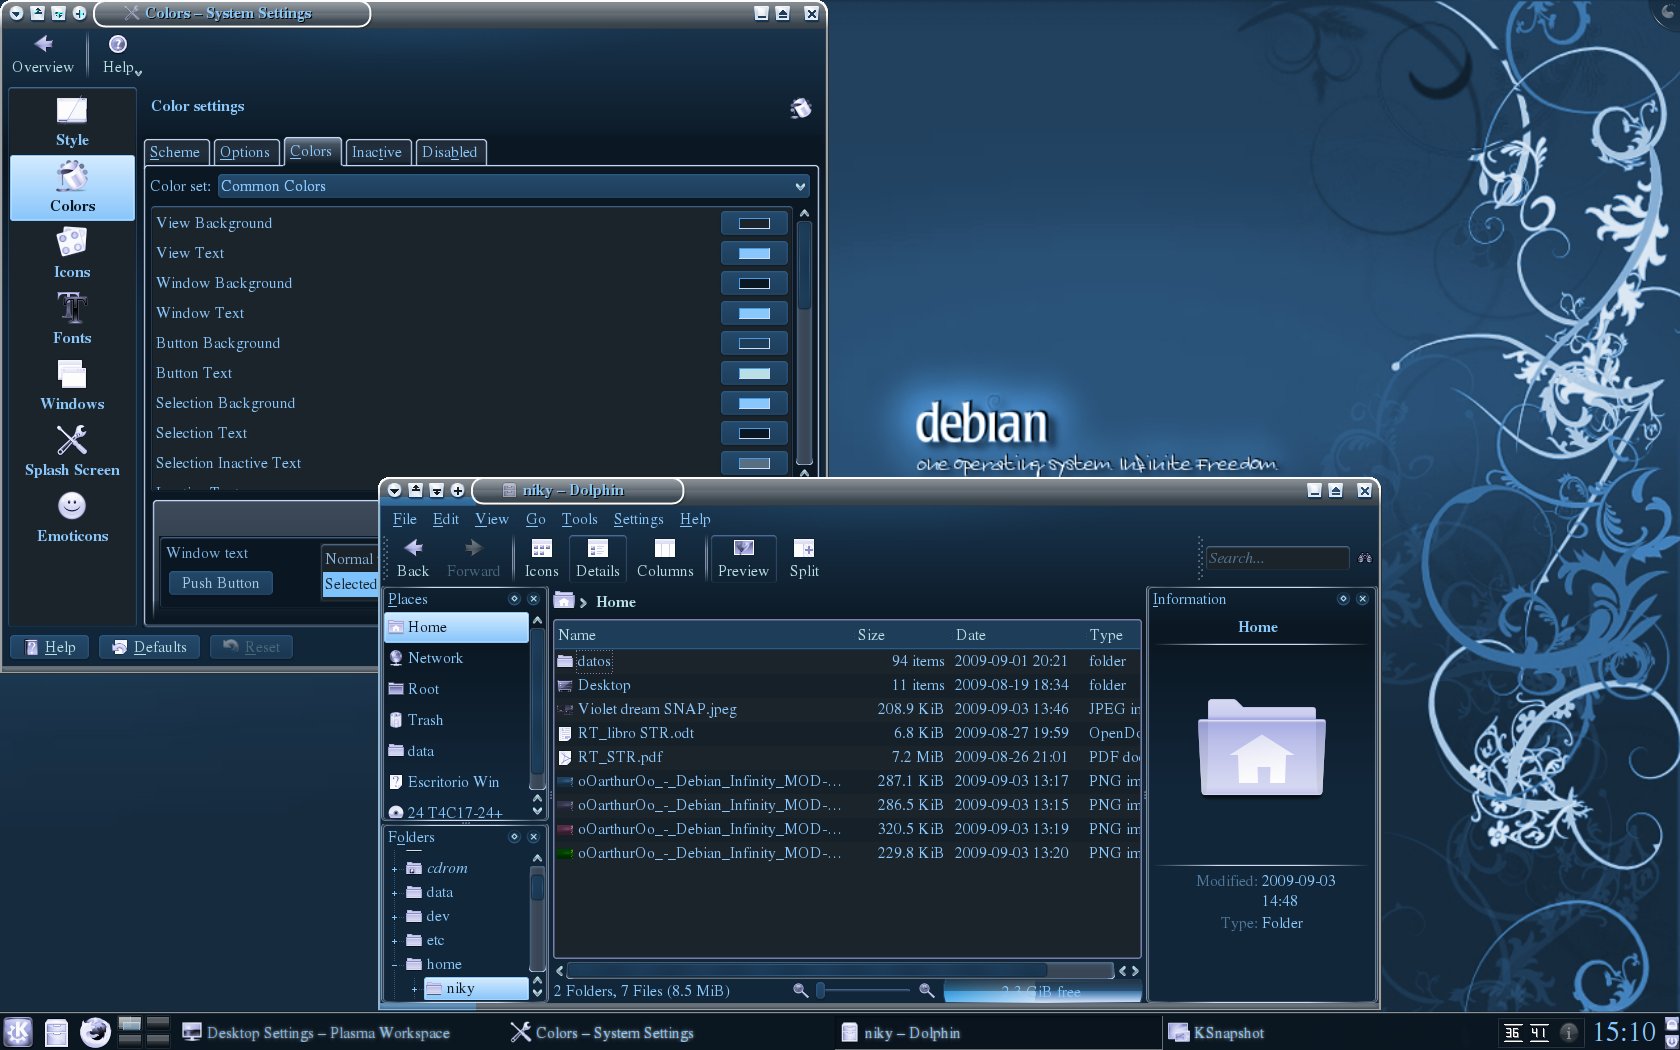Open the Color set Common Colors dropdown

514,186
